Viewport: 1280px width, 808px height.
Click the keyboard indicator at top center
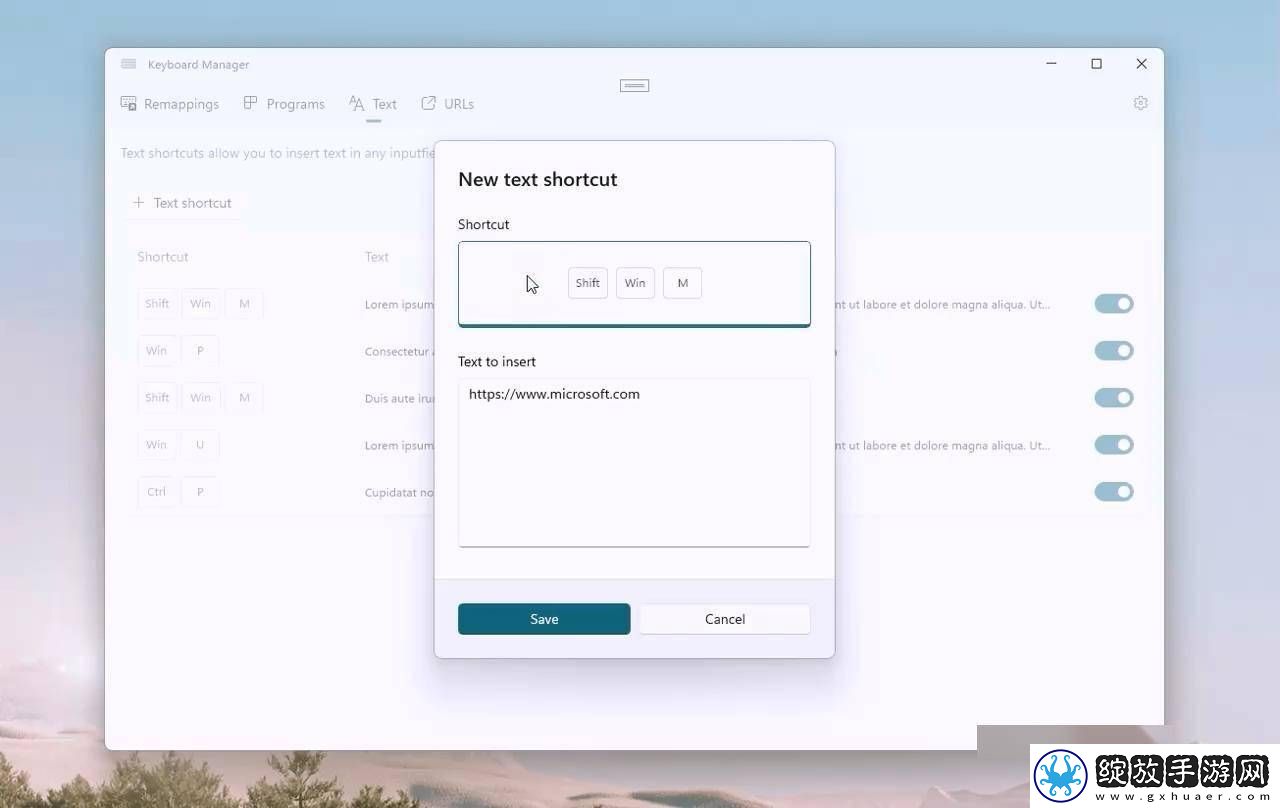(634, 86)
